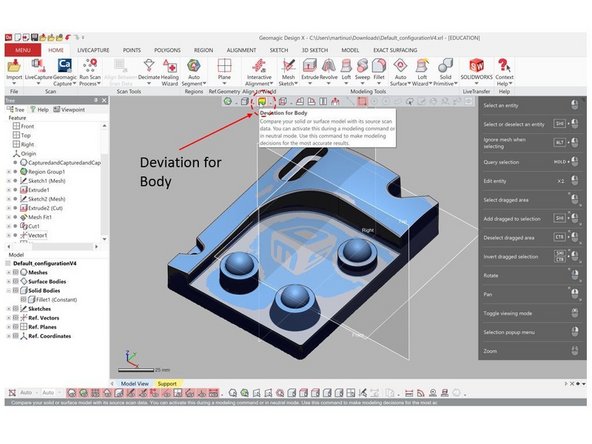Switch to the LIVECAPTURE ribbon tab
The image size is (592, 444).
click(x=93, y=50)
